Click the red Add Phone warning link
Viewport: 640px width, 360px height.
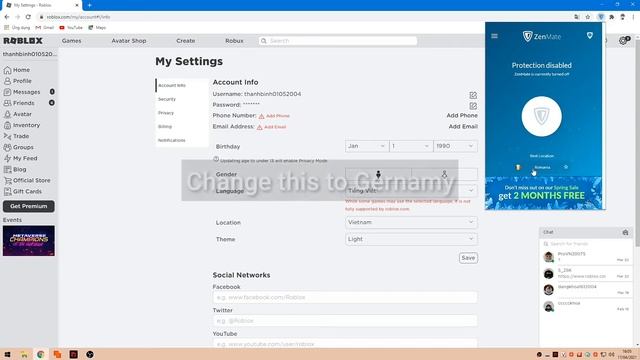click(274, 116)
